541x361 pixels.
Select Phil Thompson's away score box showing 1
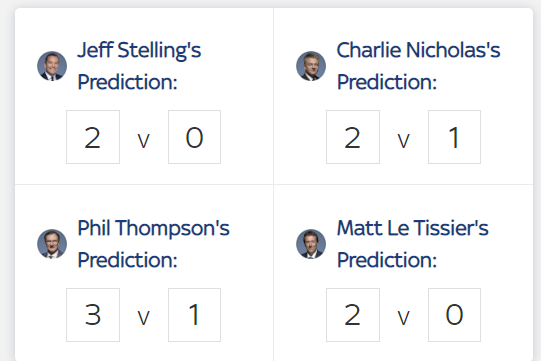point(195,315)
